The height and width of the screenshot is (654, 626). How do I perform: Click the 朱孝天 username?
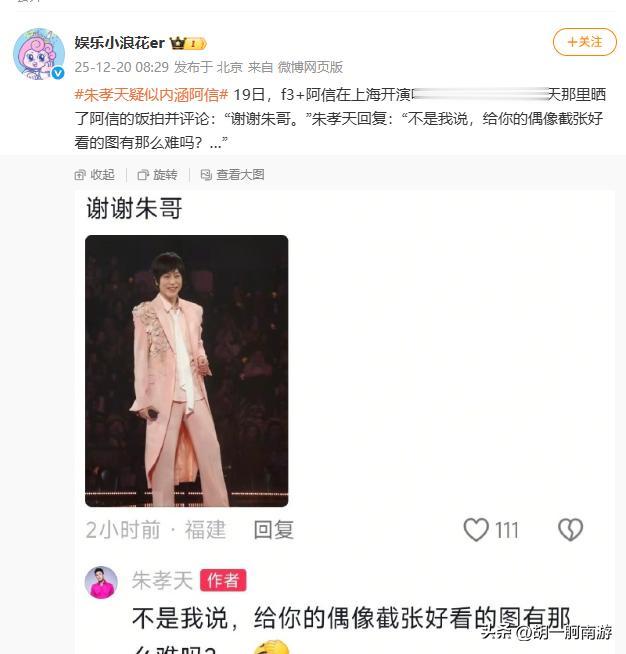coord(162,581)
